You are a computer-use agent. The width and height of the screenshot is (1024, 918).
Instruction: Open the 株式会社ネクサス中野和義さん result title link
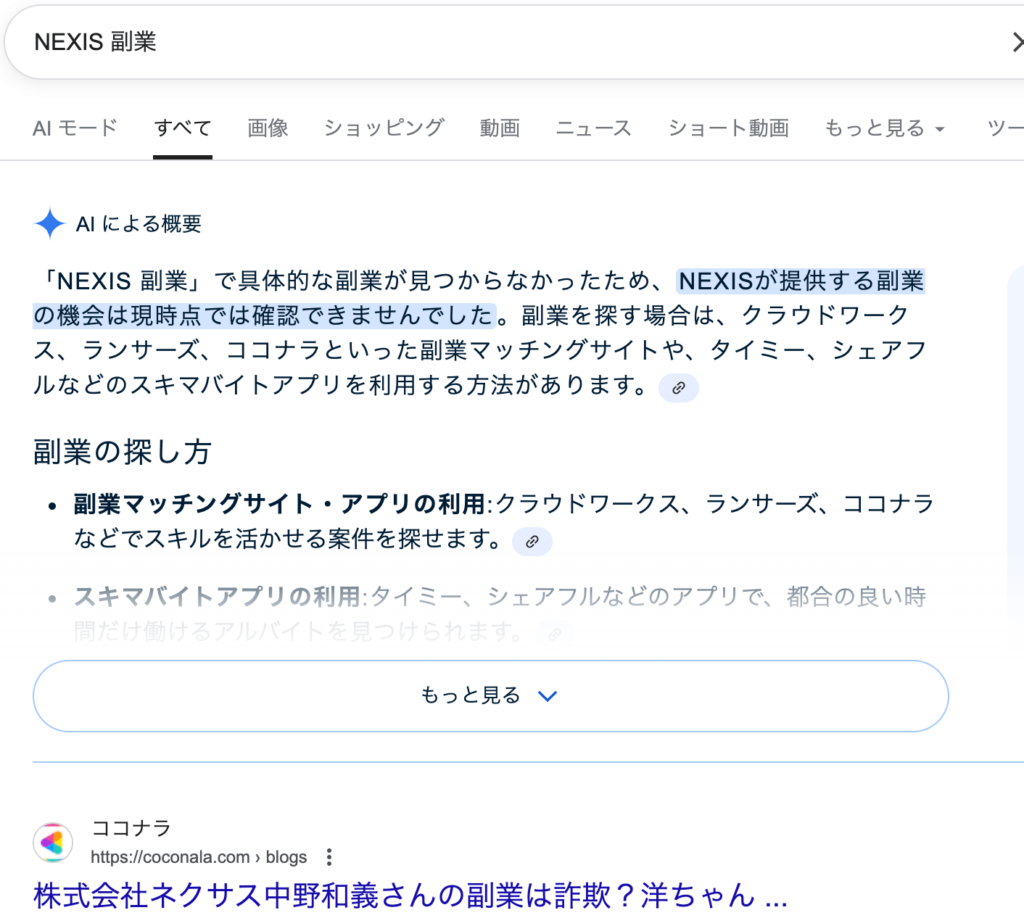[x=410, y=895]
